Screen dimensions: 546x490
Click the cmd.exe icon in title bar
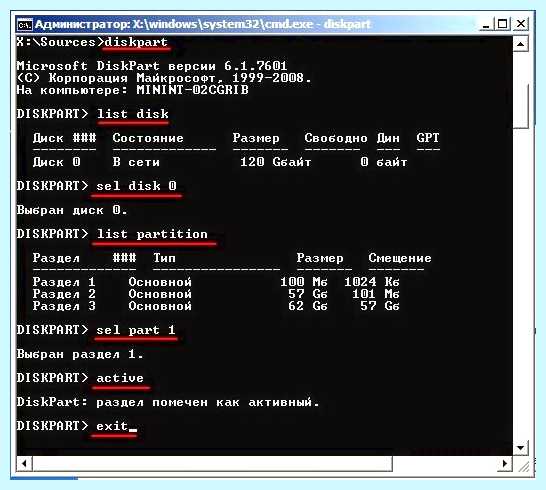[x=24, y=25]
